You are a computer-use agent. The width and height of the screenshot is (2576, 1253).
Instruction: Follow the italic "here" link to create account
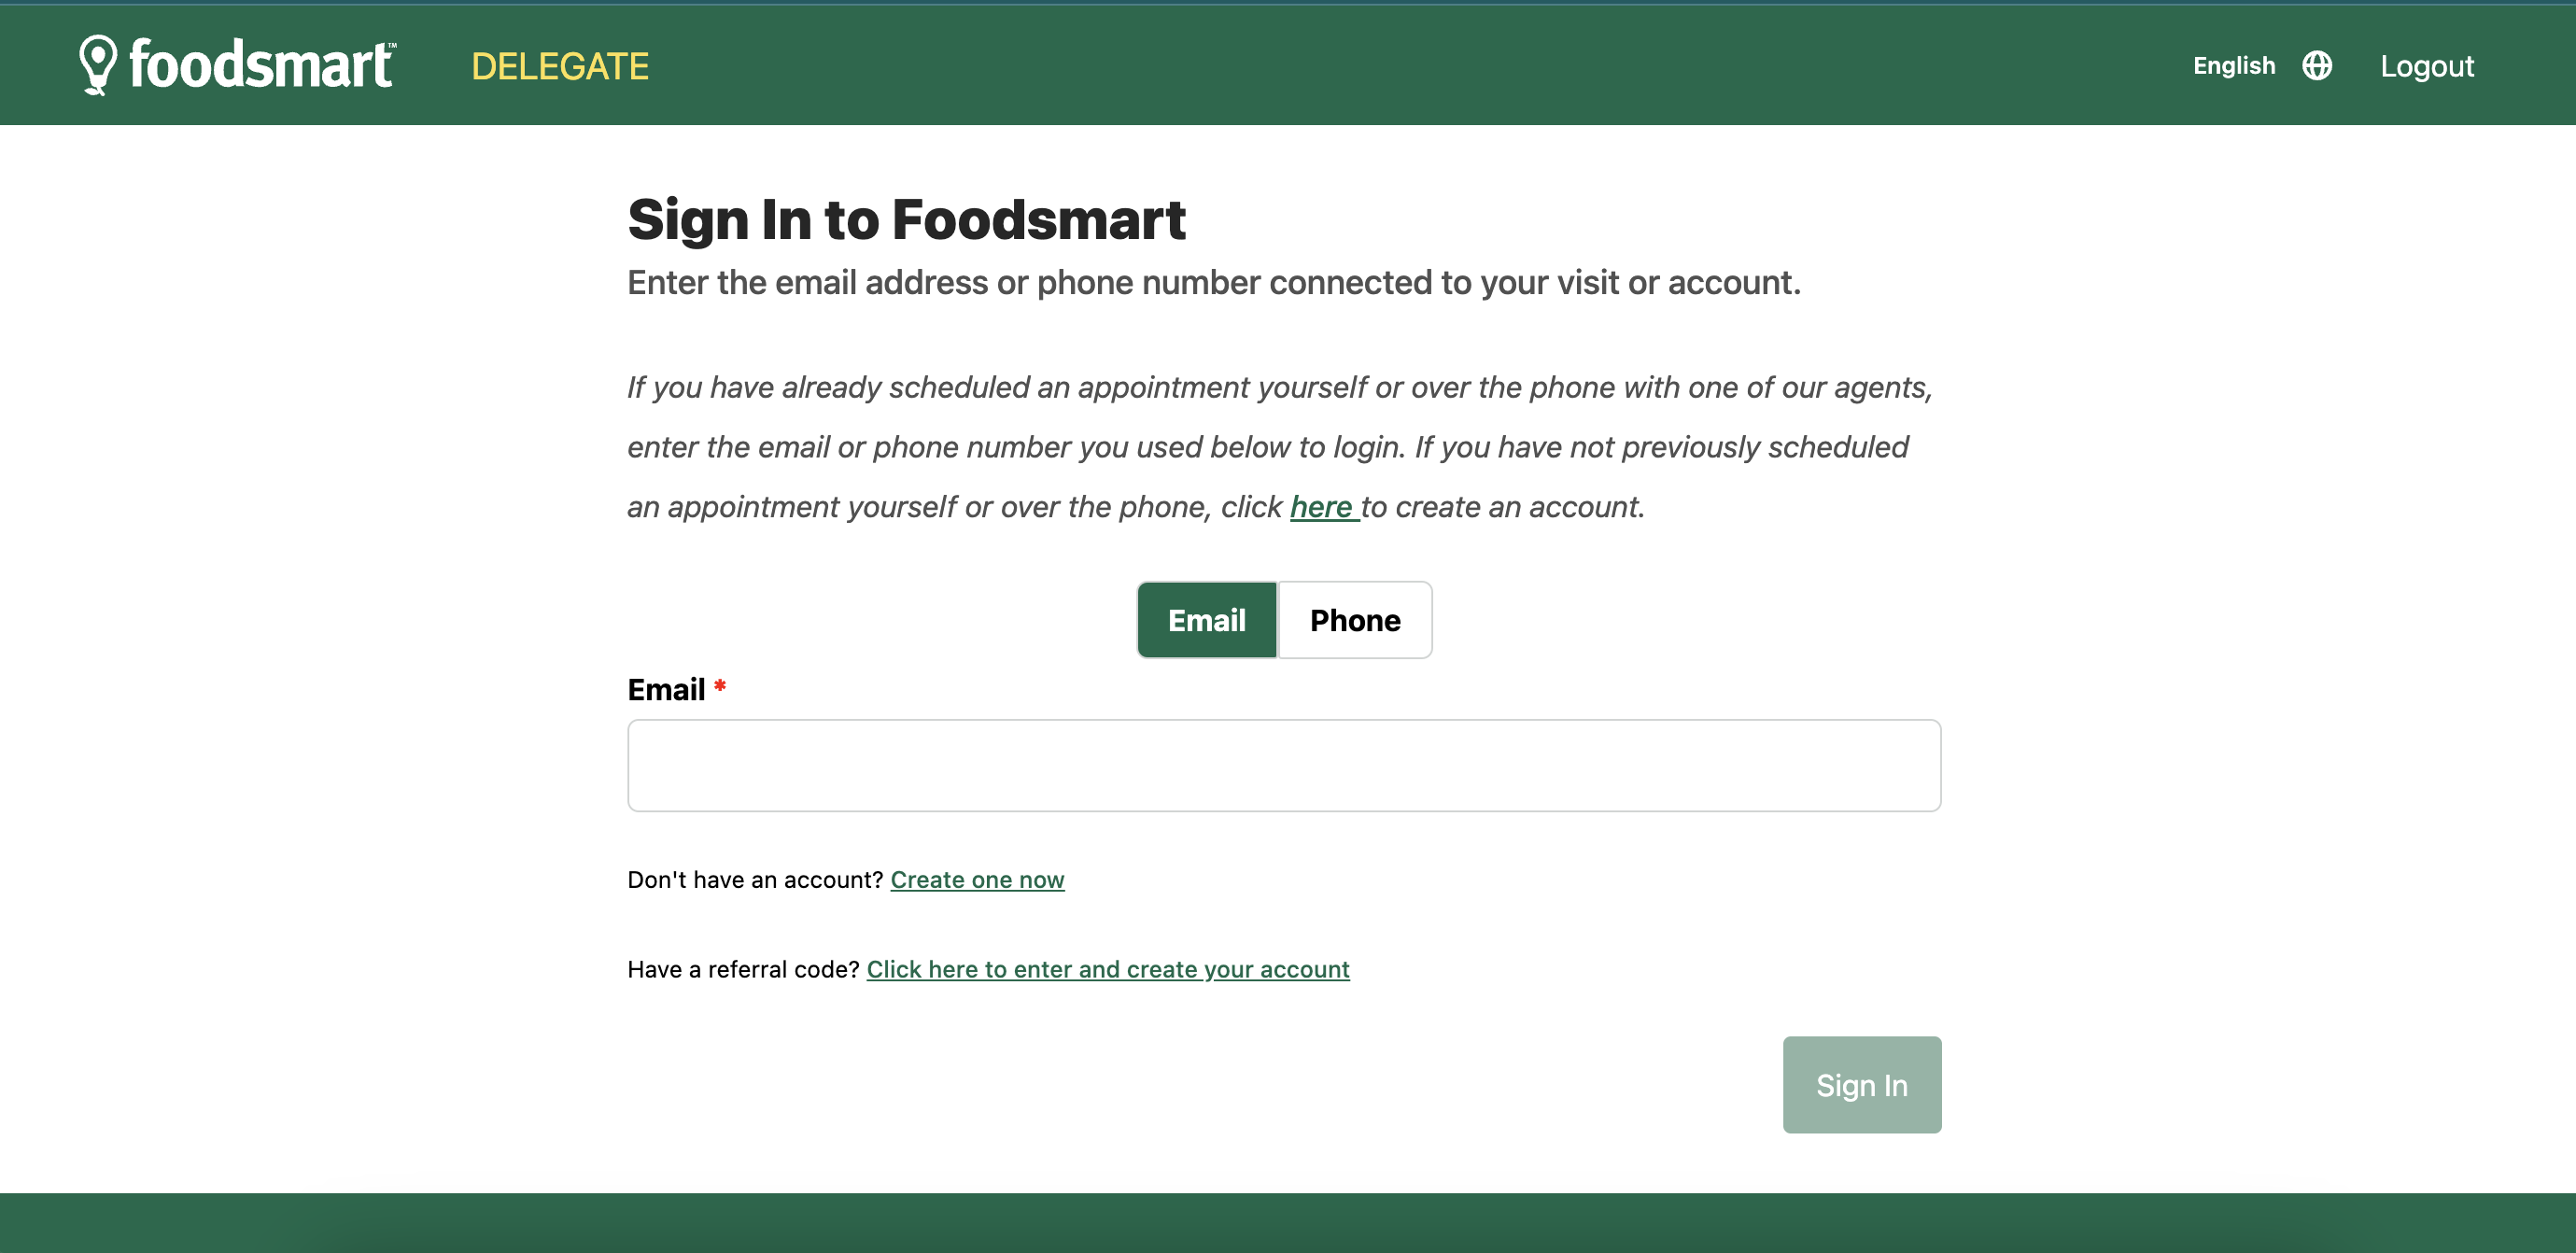point(1322,507)
